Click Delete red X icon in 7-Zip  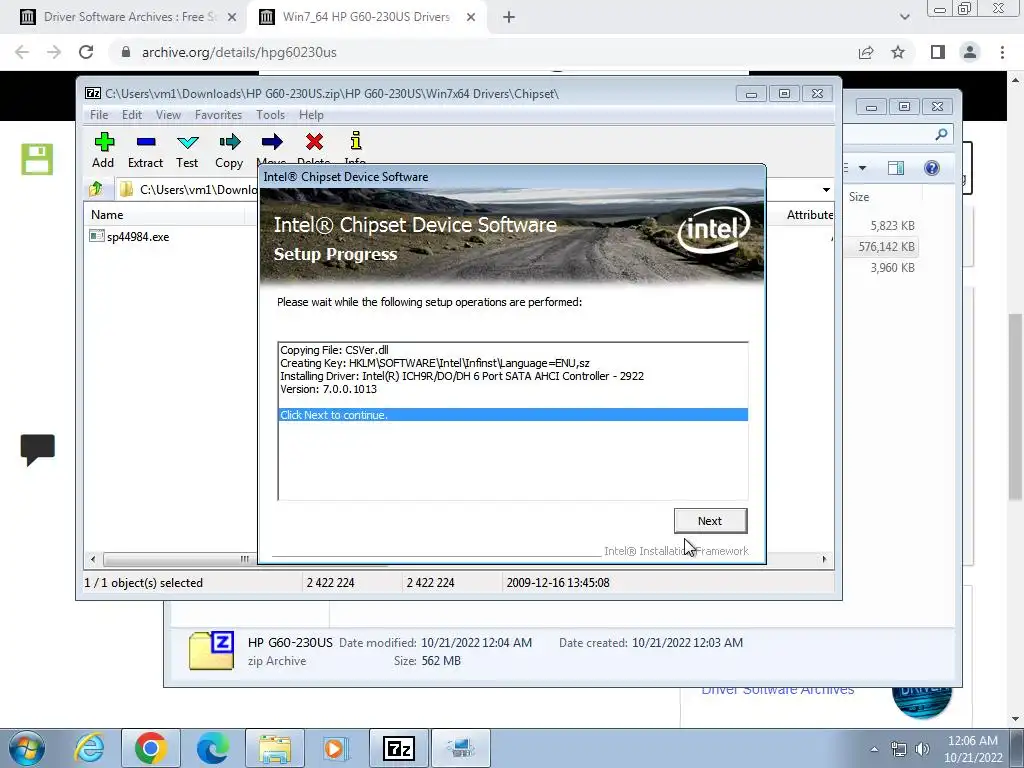pyautogui.click(x=314, y=142)
